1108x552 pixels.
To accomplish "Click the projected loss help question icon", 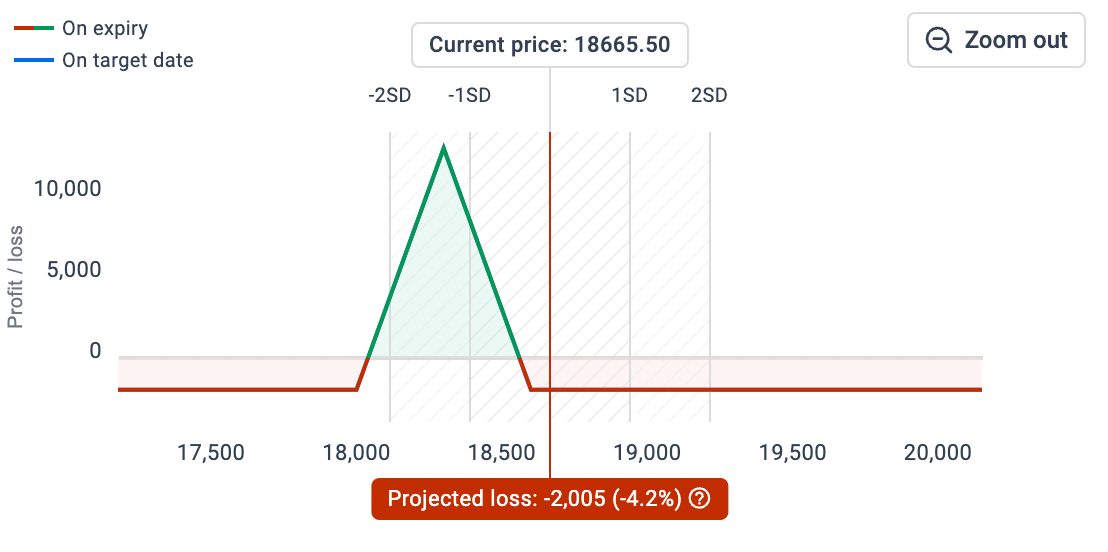I will [x=700, y=499].
